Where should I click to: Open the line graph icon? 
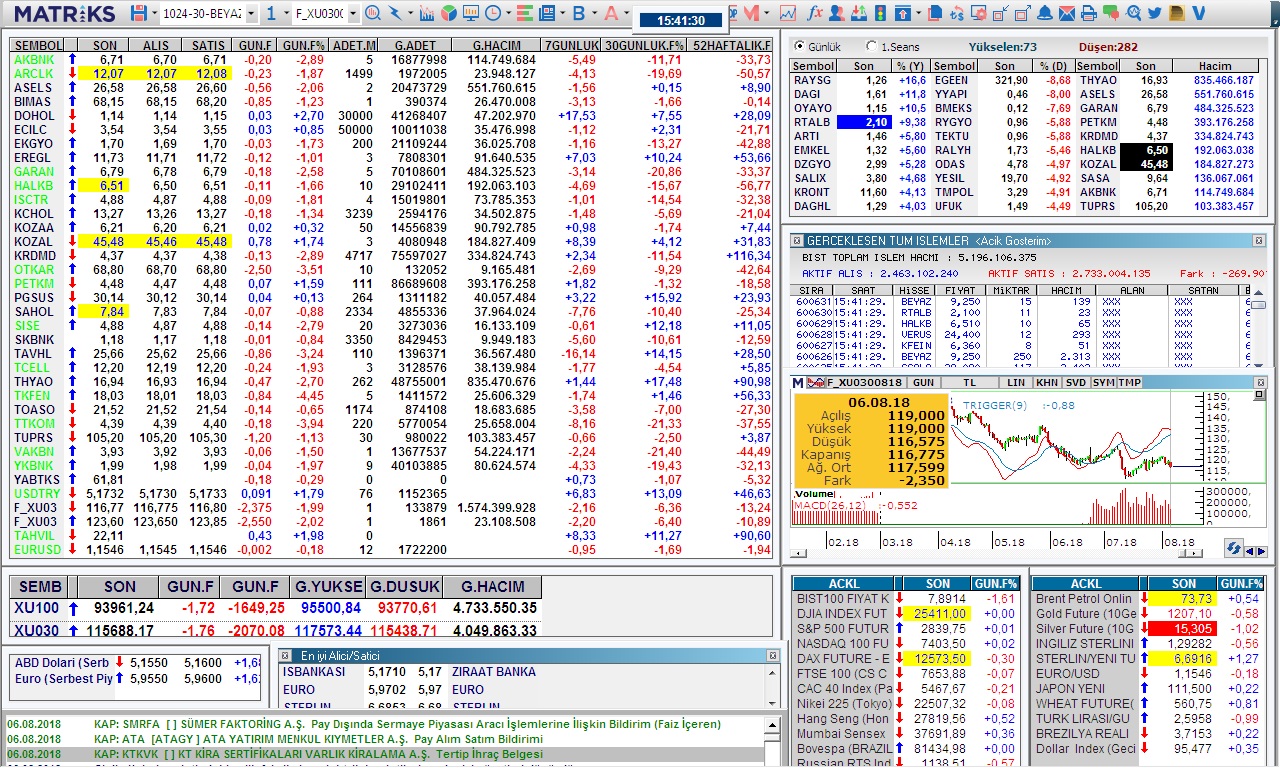coord(788,13)
